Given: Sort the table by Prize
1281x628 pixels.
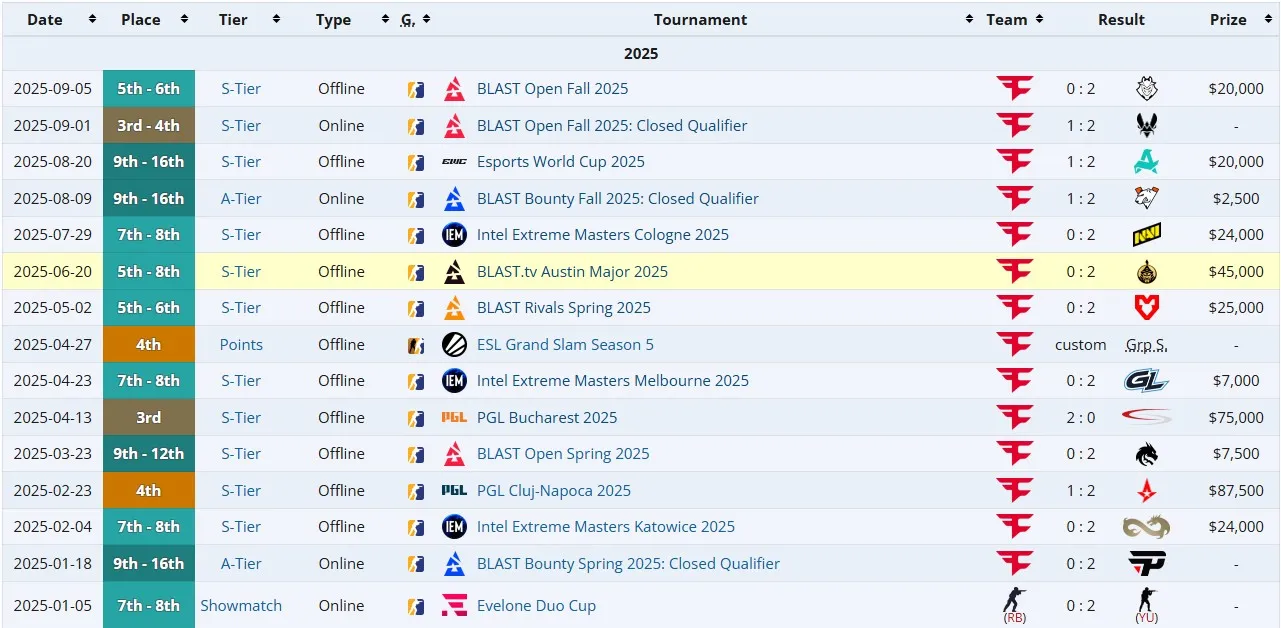Looking at the screenshot, I should tap(1236, 19).
